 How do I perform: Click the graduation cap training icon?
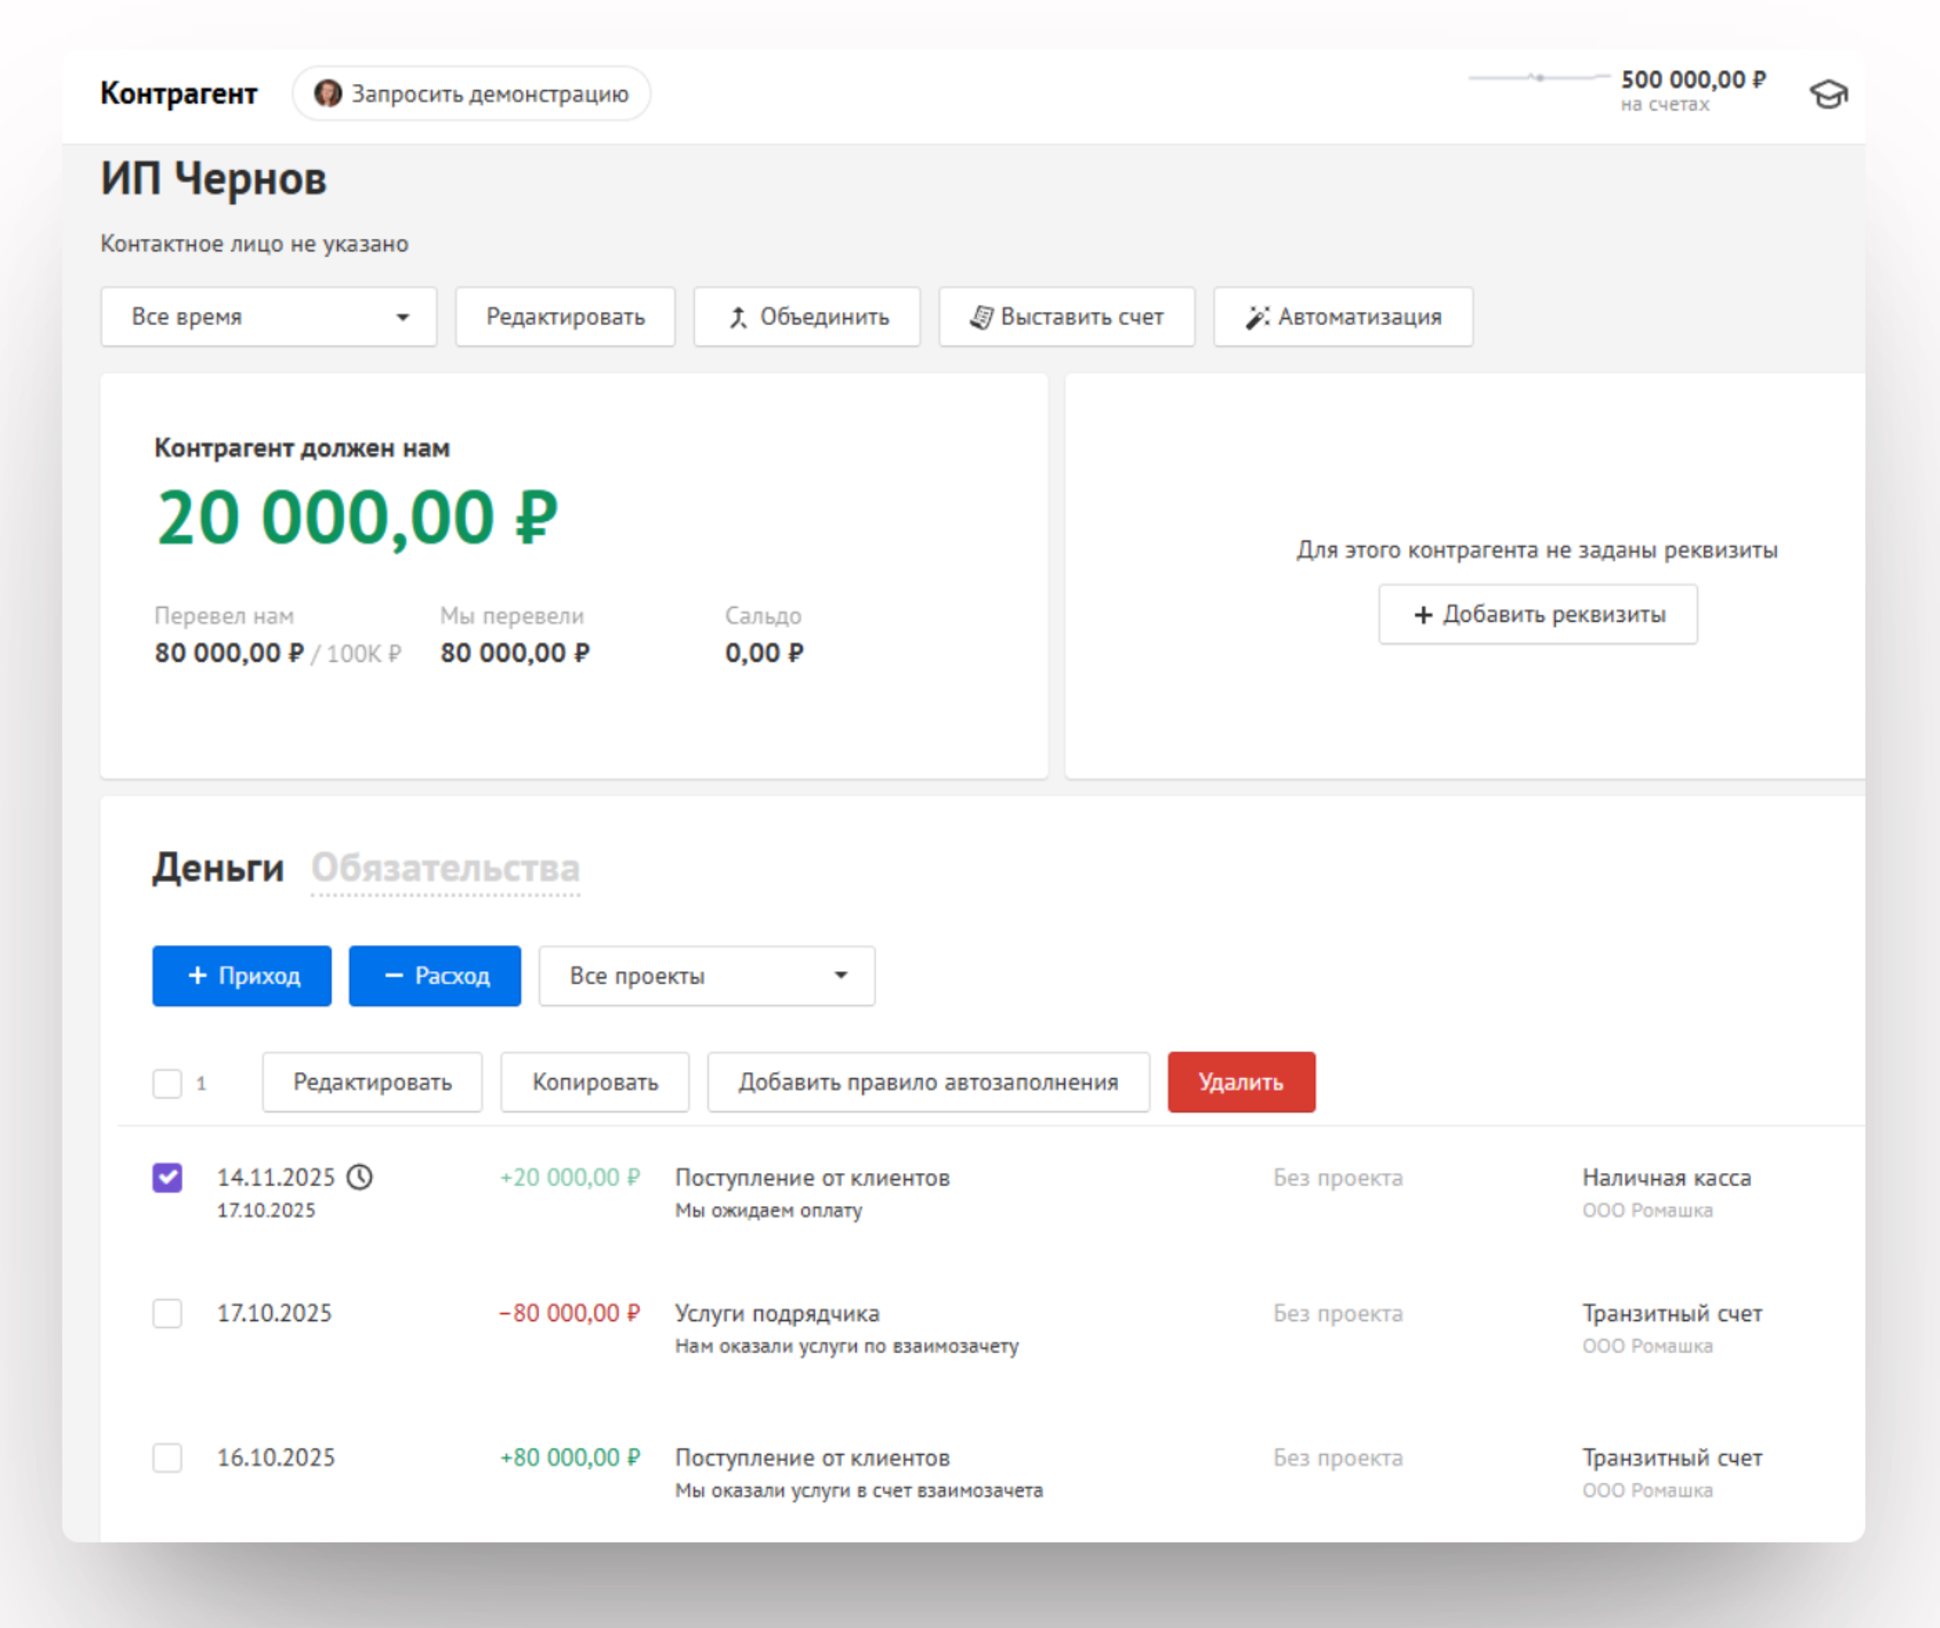pos(1828,94)
